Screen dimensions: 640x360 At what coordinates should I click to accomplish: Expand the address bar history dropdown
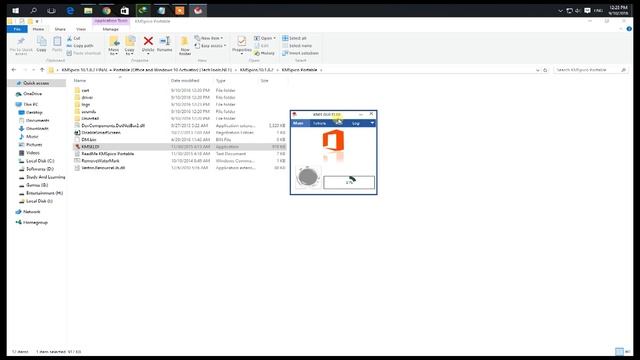538,70
